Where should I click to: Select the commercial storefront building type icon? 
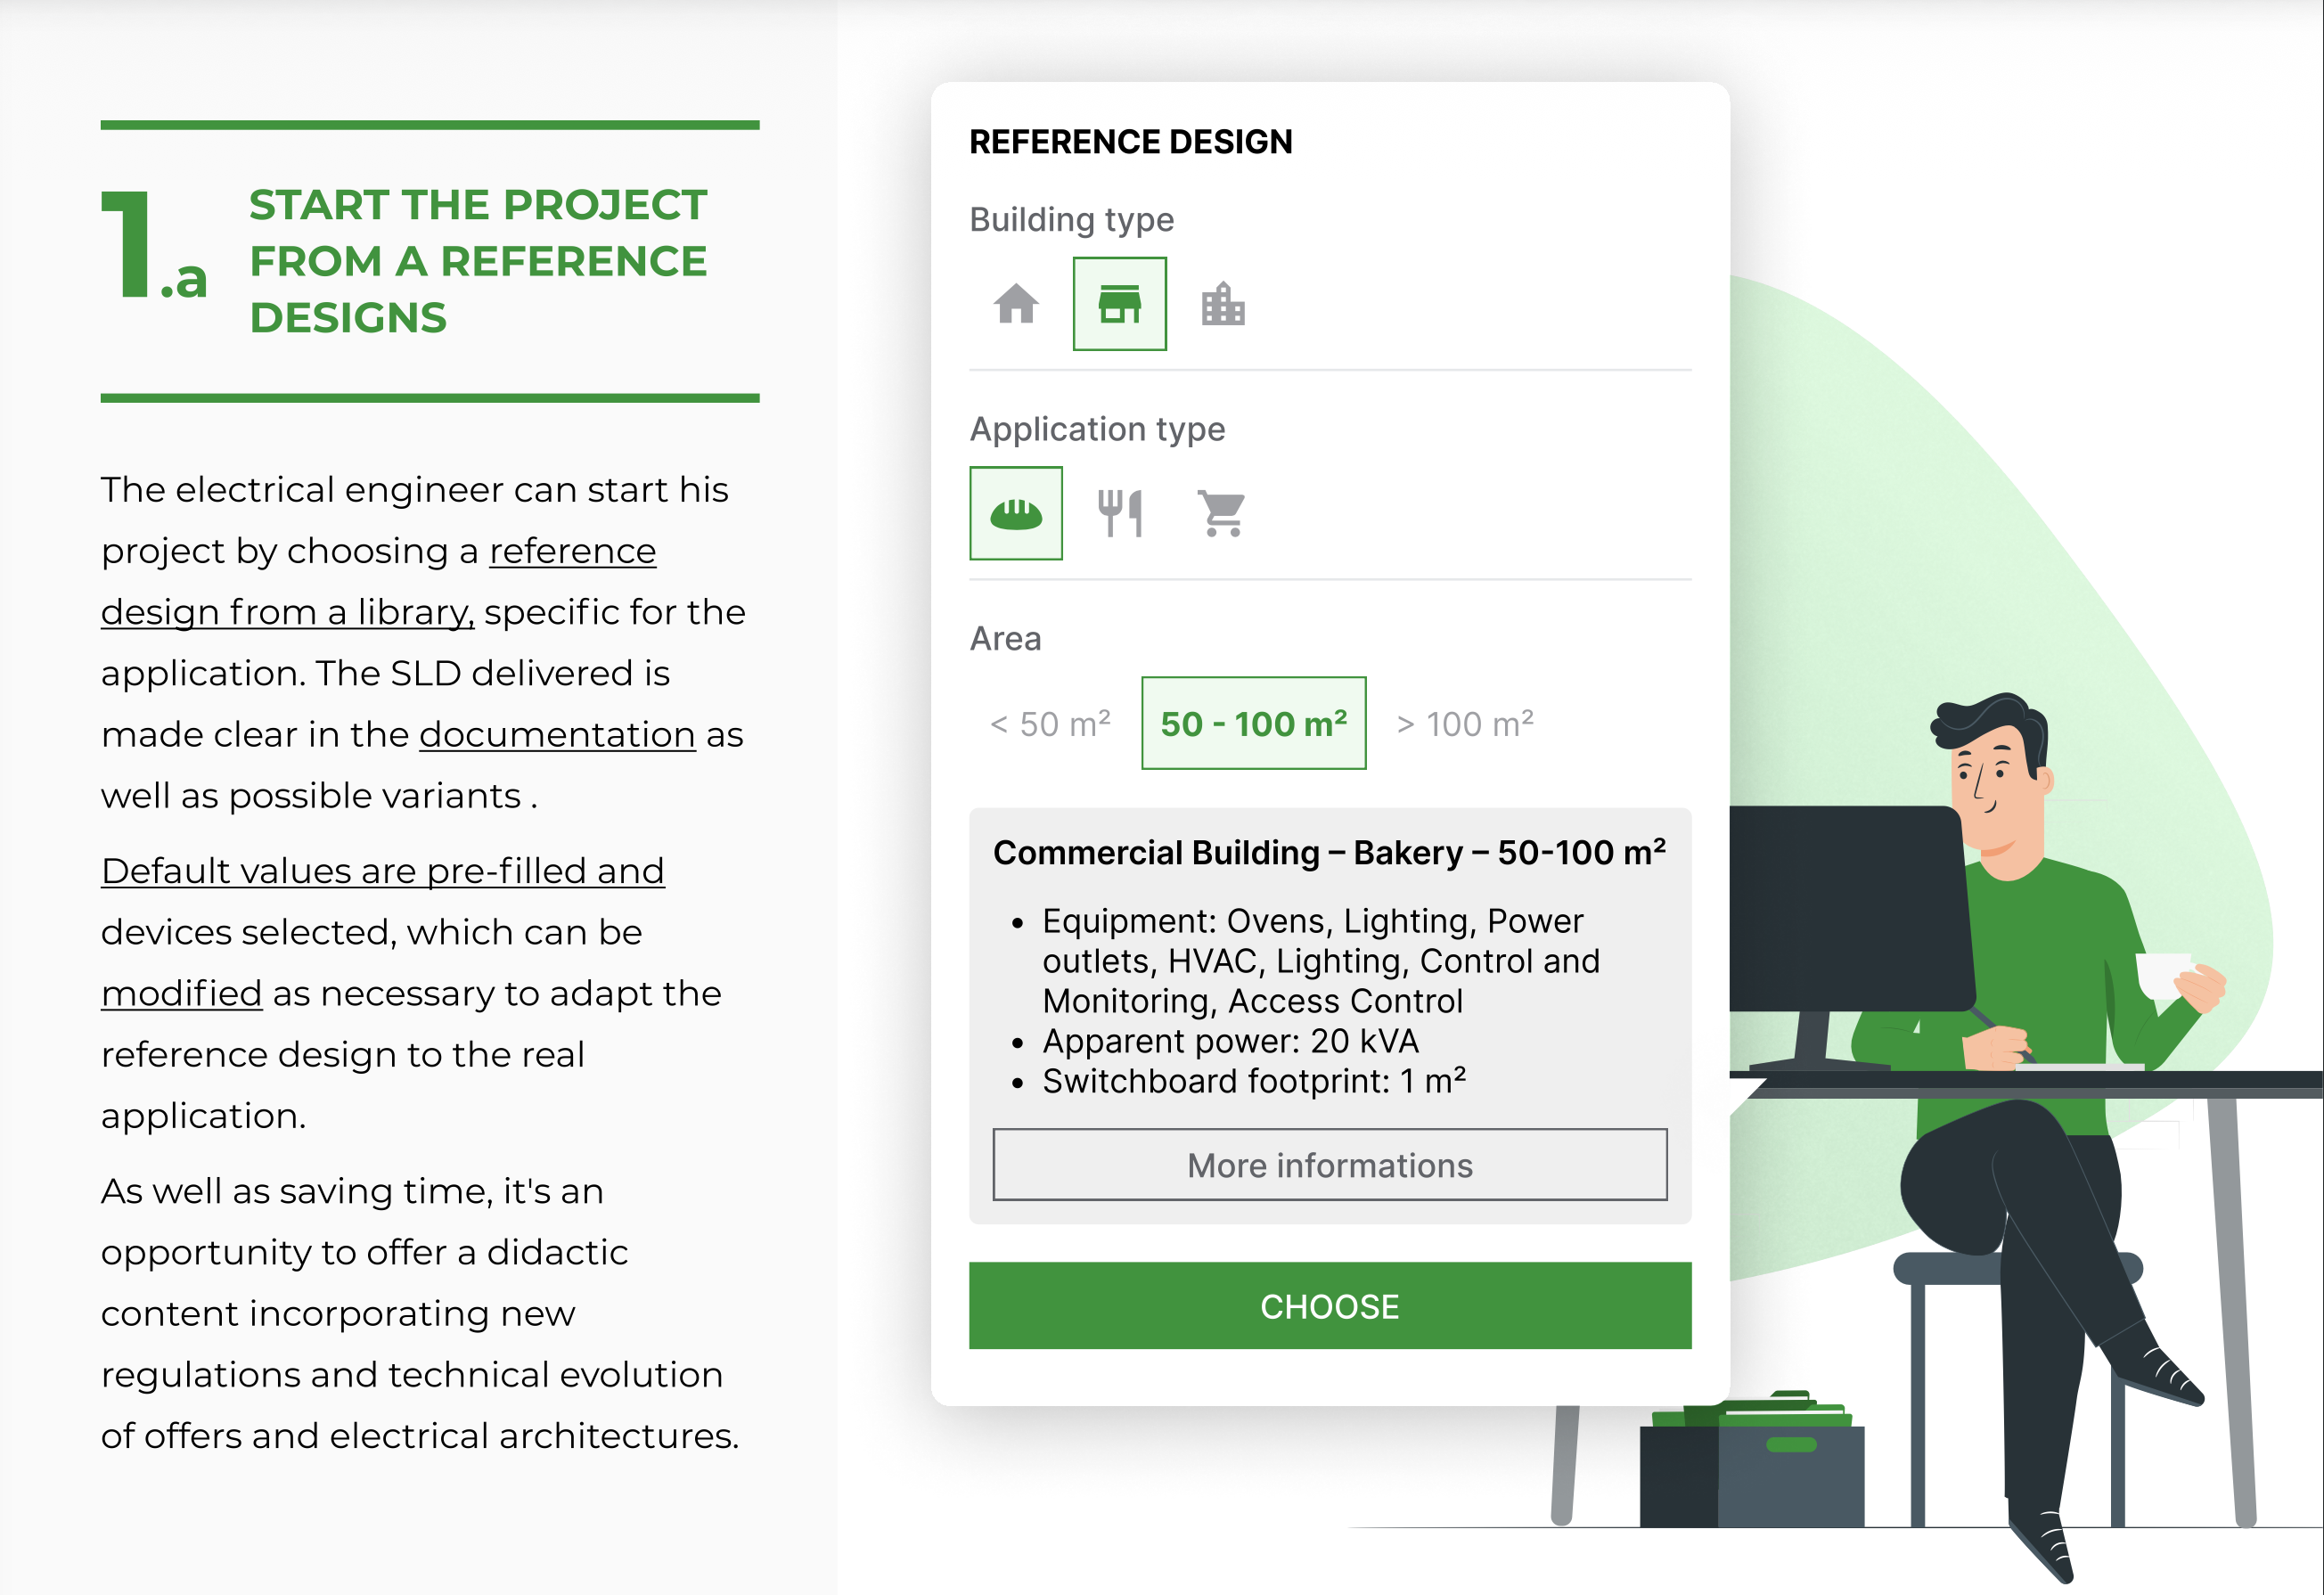point(1119,304)
